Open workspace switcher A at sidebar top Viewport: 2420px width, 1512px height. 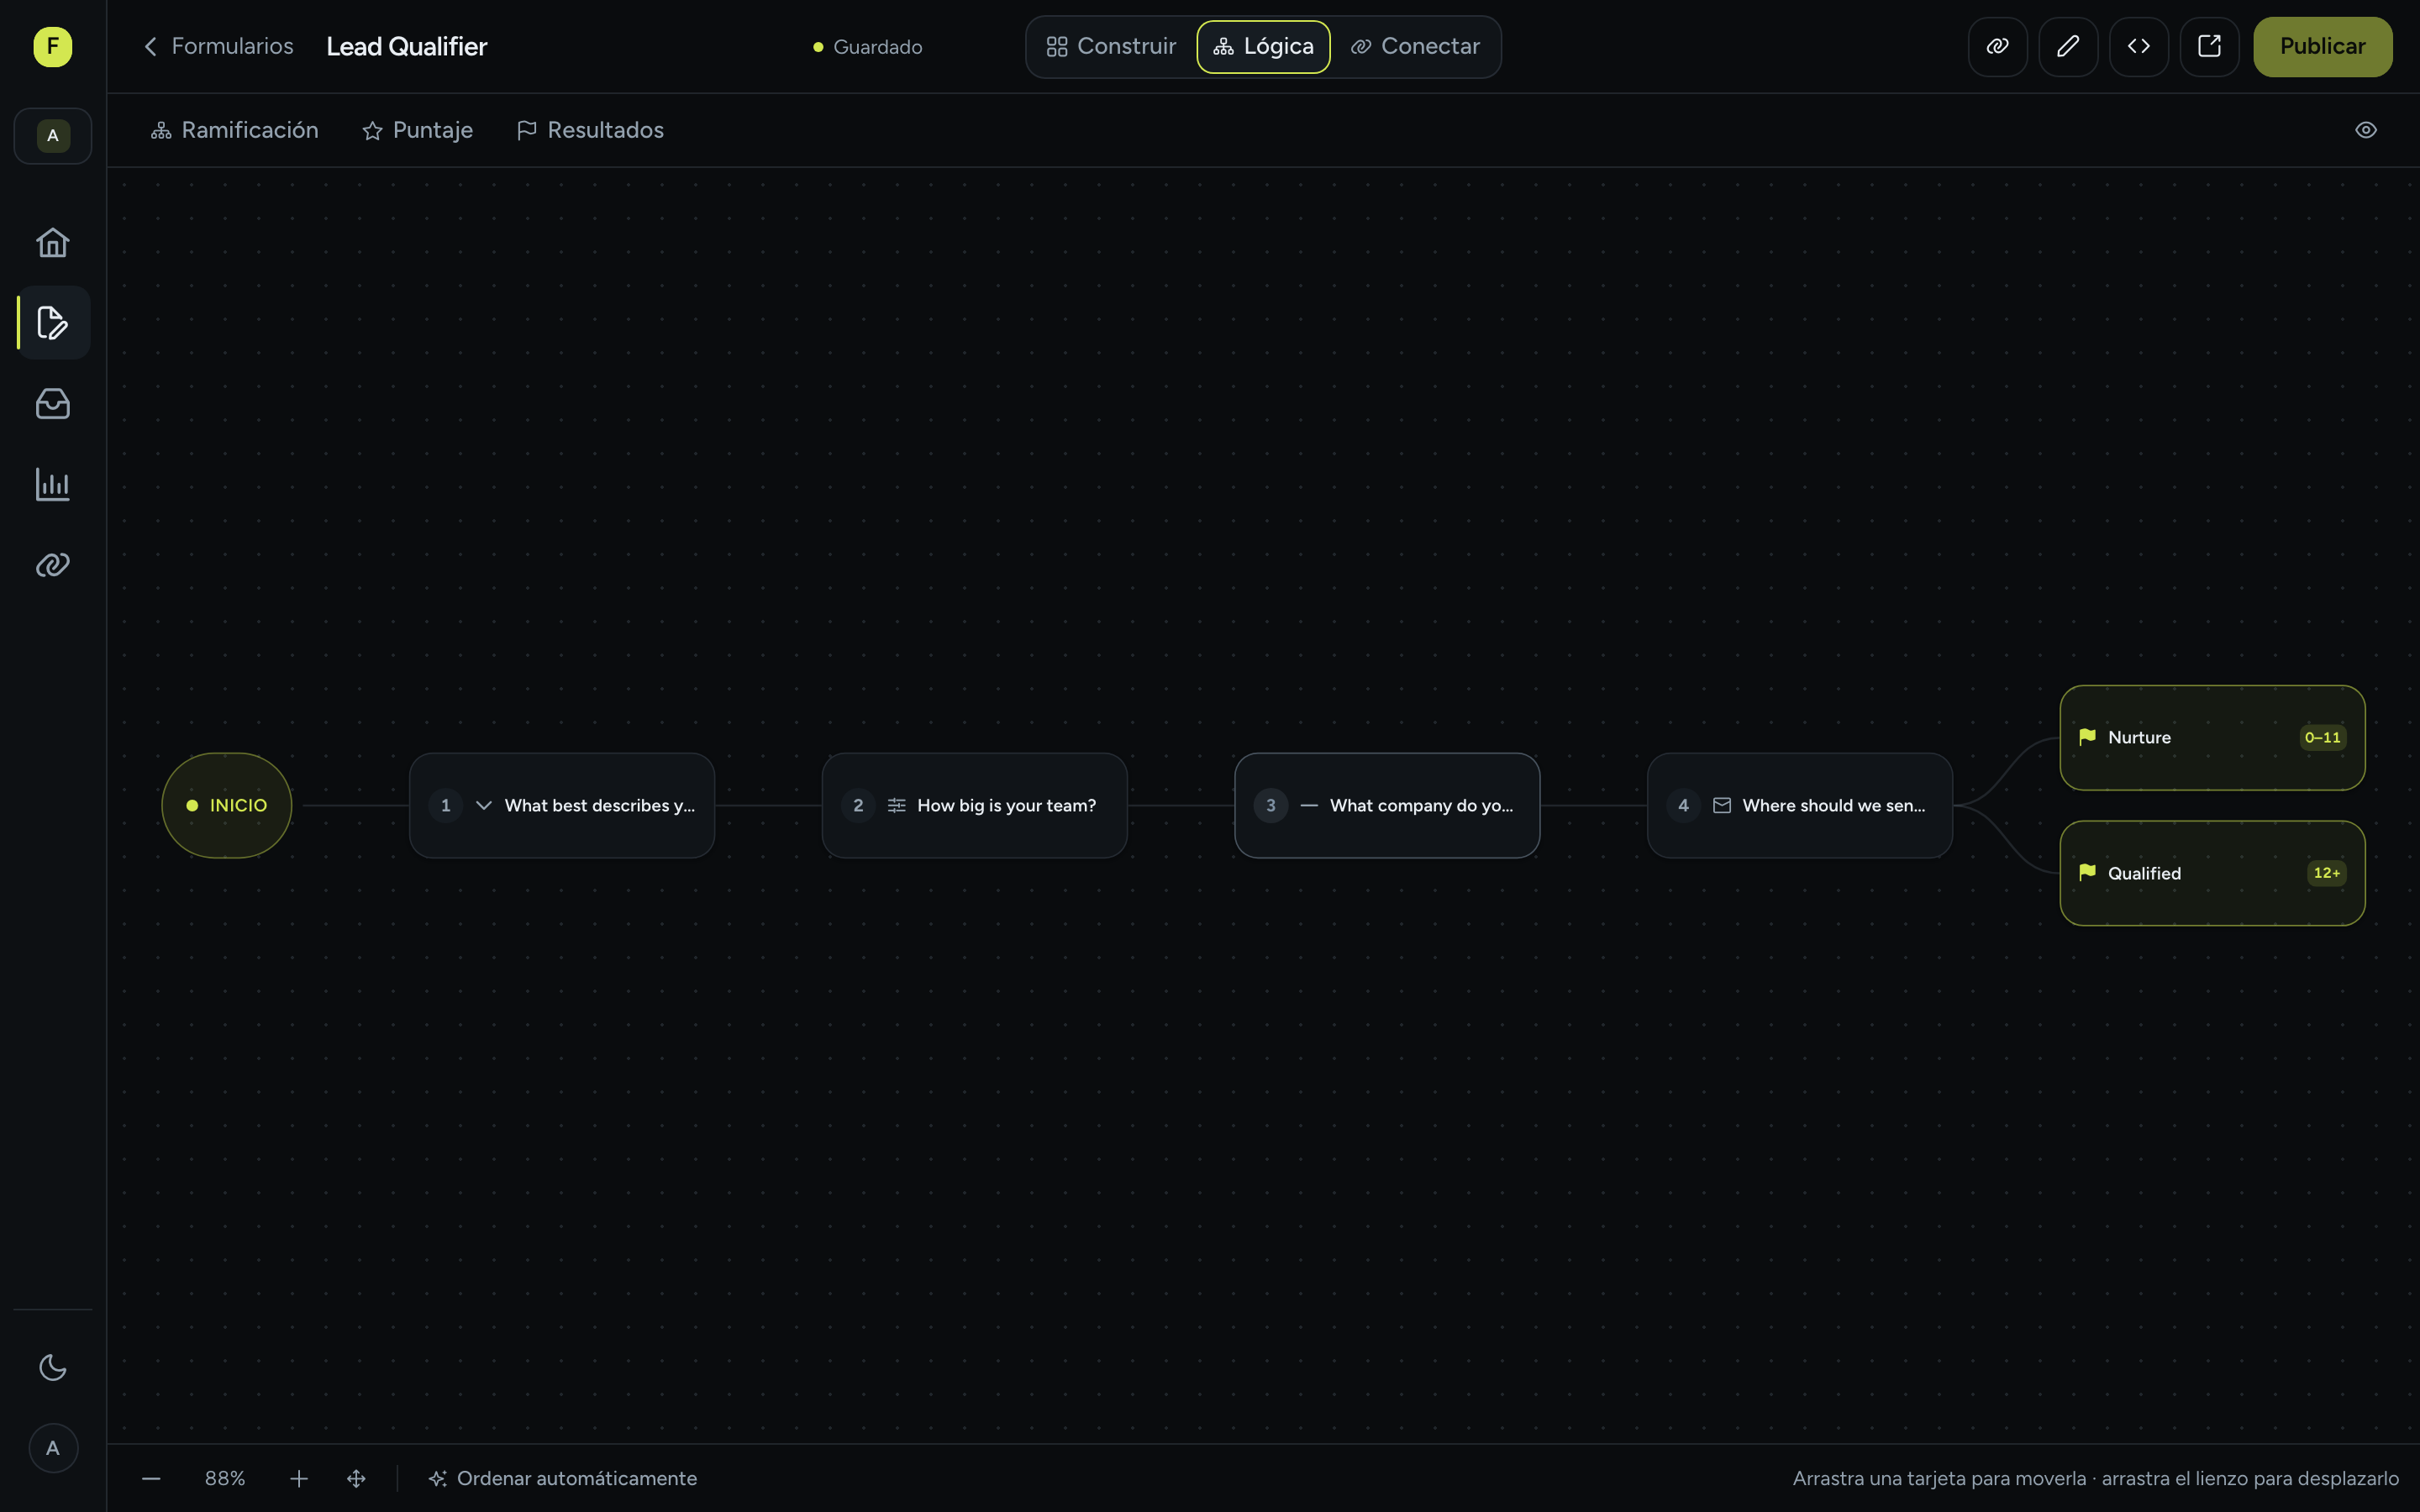coord(53,136)
